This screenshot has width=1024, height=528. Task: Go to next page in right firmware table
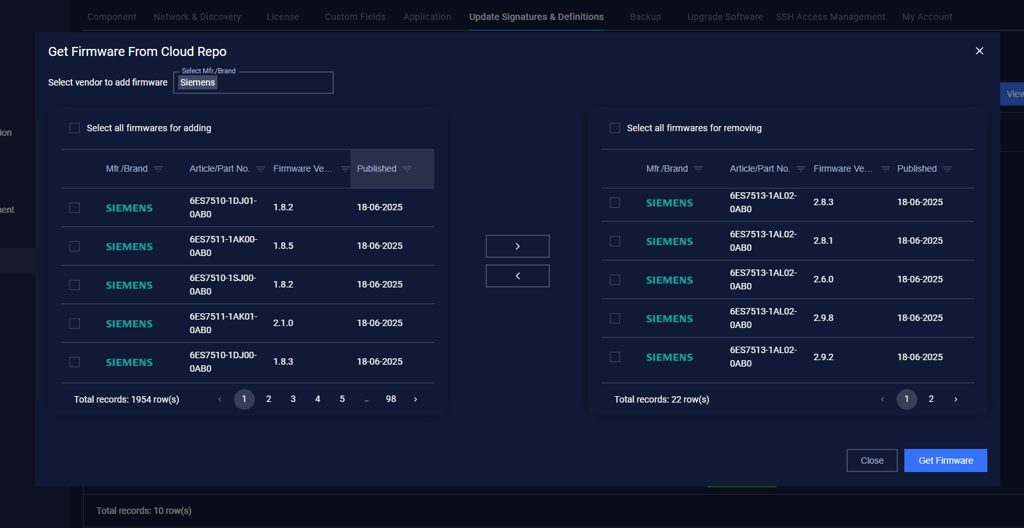956,399
